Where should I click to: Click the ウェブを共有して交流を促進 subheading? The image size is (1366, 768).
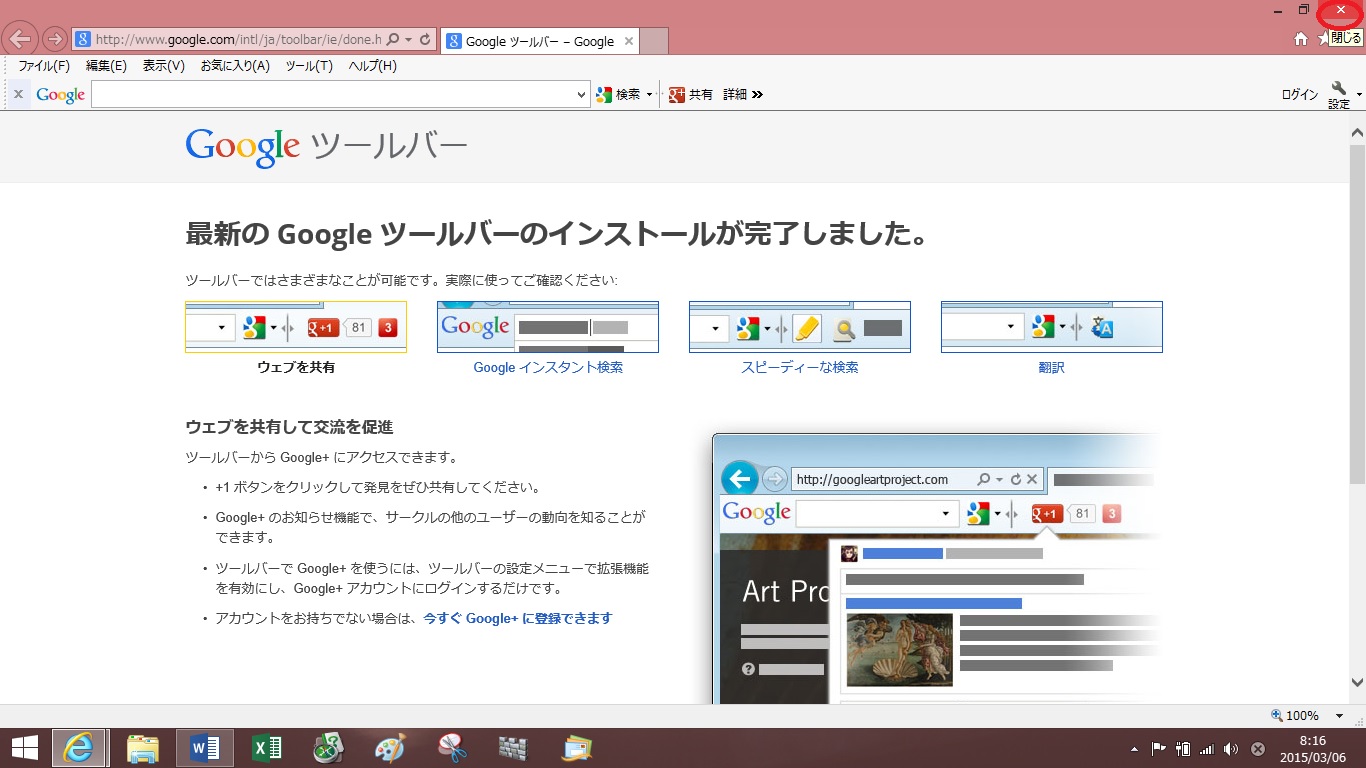tap(289, 427)
